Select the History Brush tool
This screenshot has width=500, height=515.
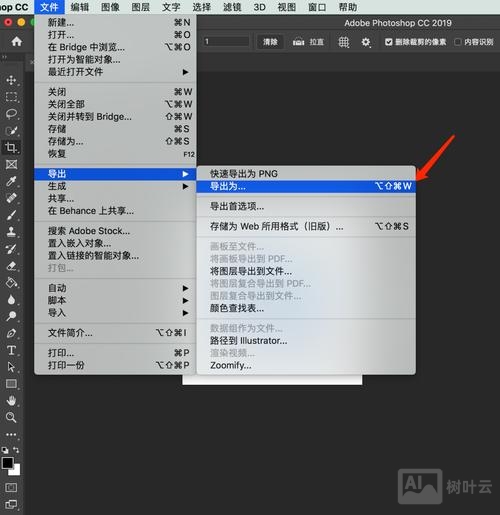pos(11,249)
